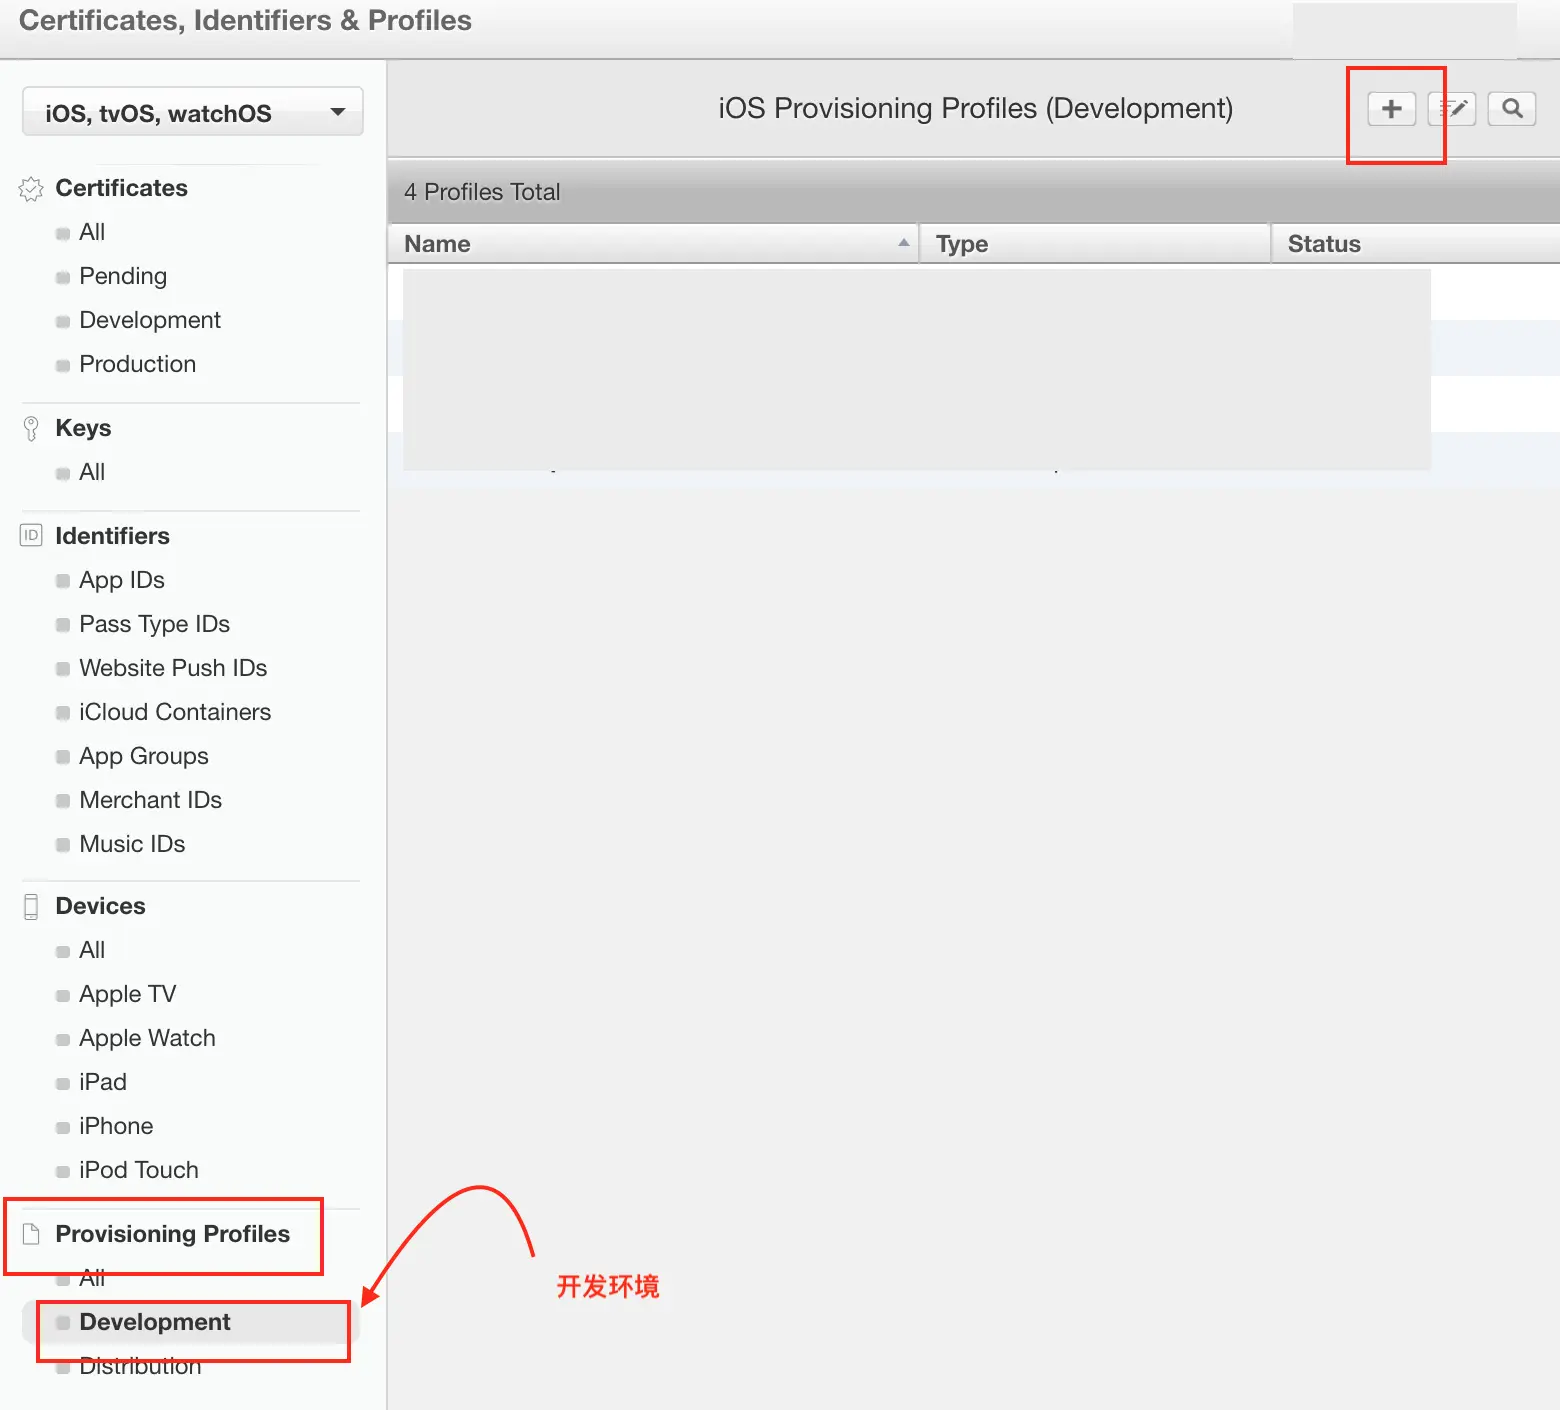Image resolution: width=1560 pixels, height=1410 pixels.
Task: Open Pass Type IDs list
Action: 155,624
